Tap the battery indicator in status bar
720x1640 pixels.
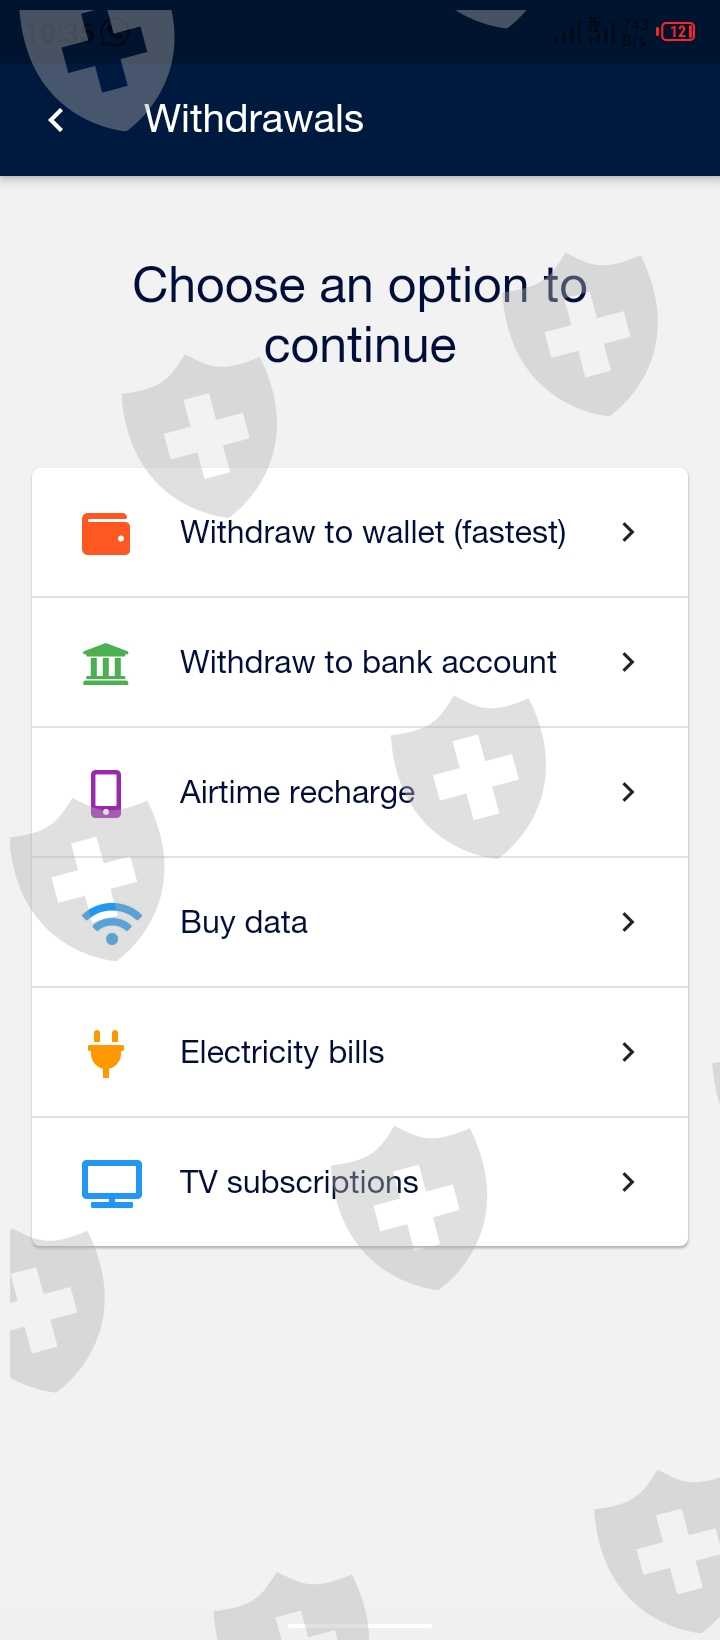[678, 32]
